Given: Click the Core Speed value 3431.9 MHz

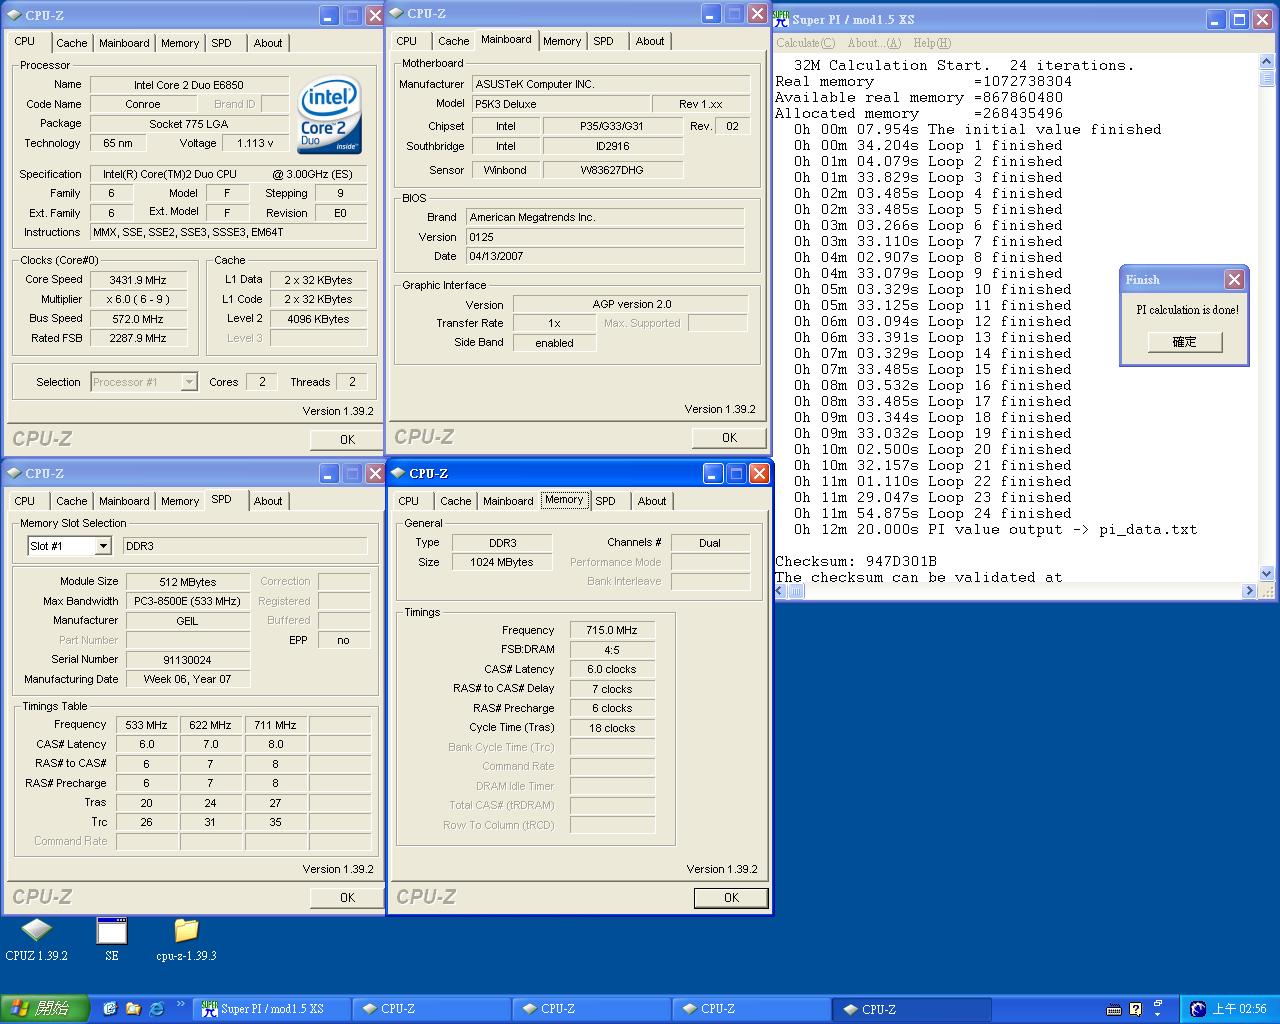Looking at the screenshot, I should click(138, 280).
